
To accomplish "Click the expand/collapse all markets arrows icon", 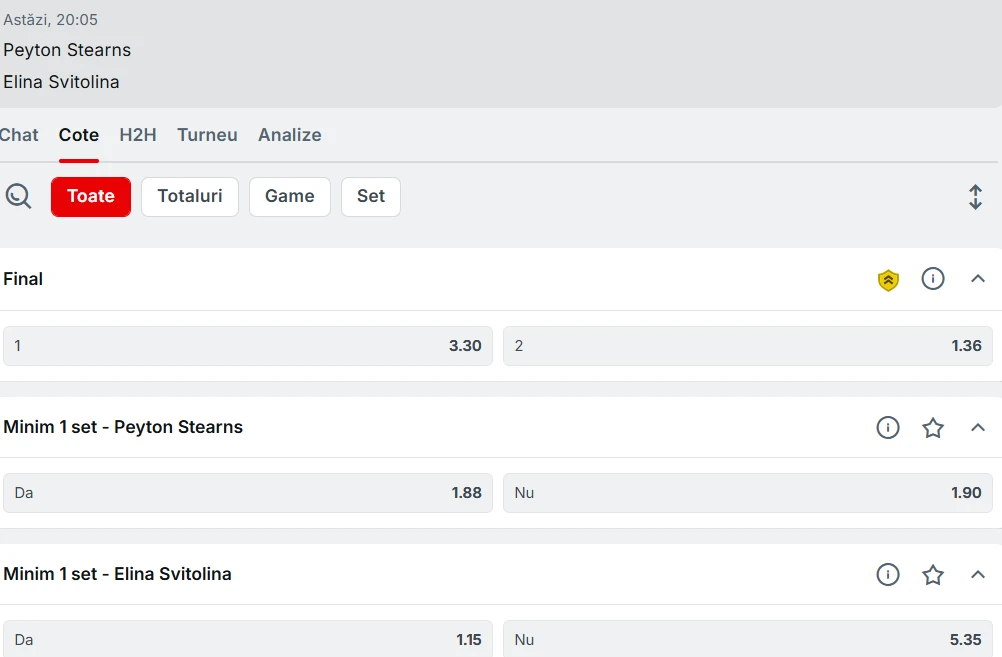I will (975, 197).
